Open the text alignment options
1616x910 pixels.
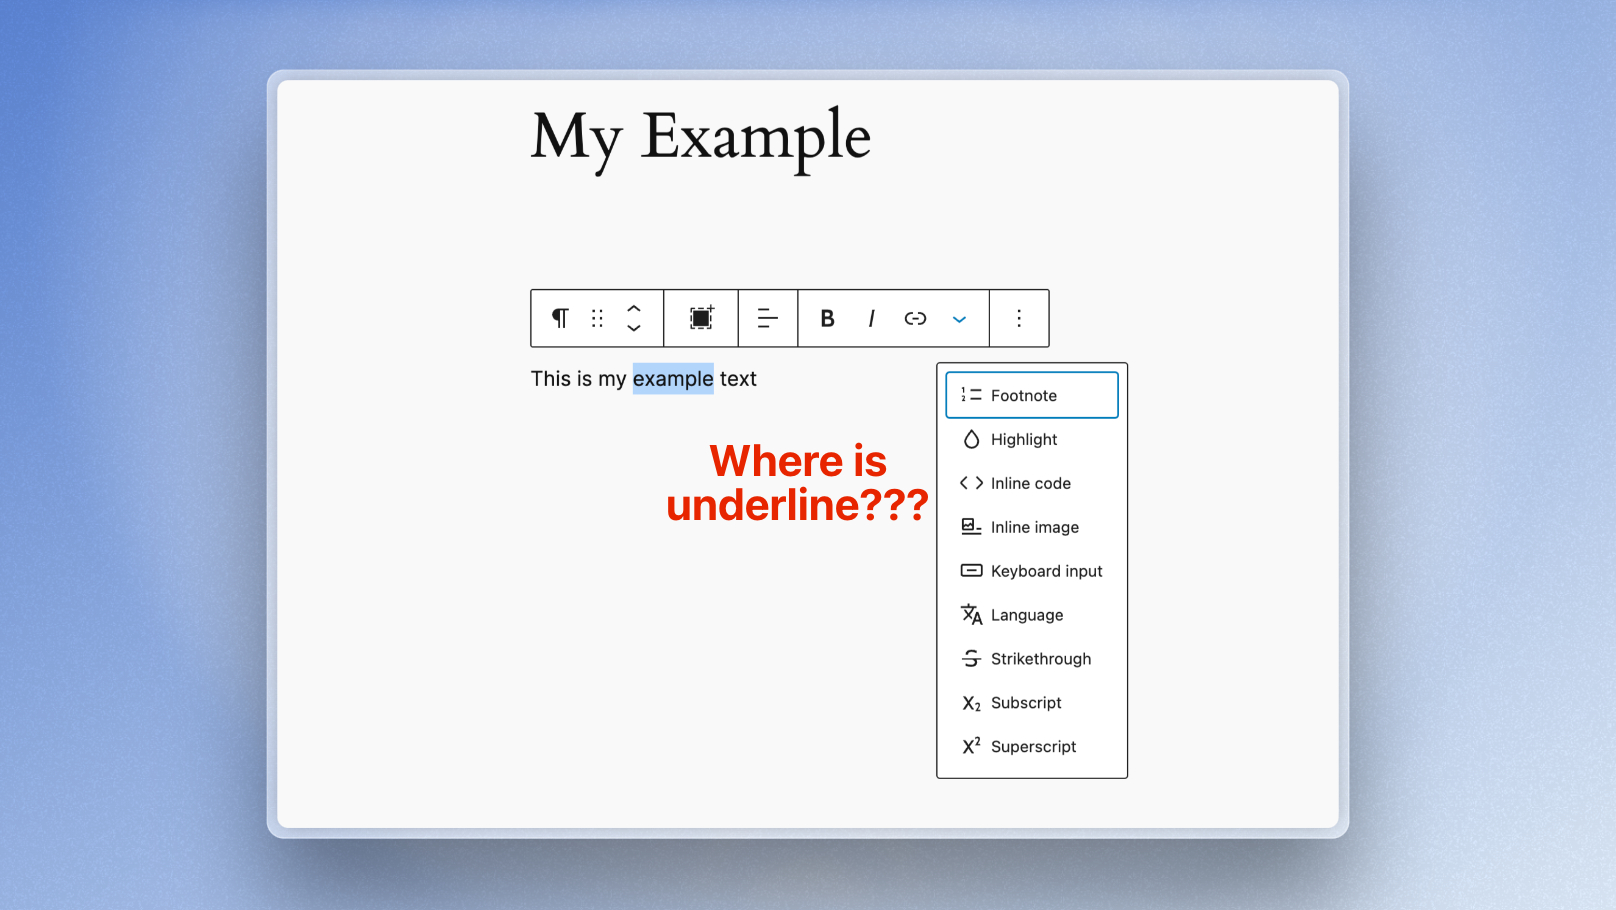point(768,318)
